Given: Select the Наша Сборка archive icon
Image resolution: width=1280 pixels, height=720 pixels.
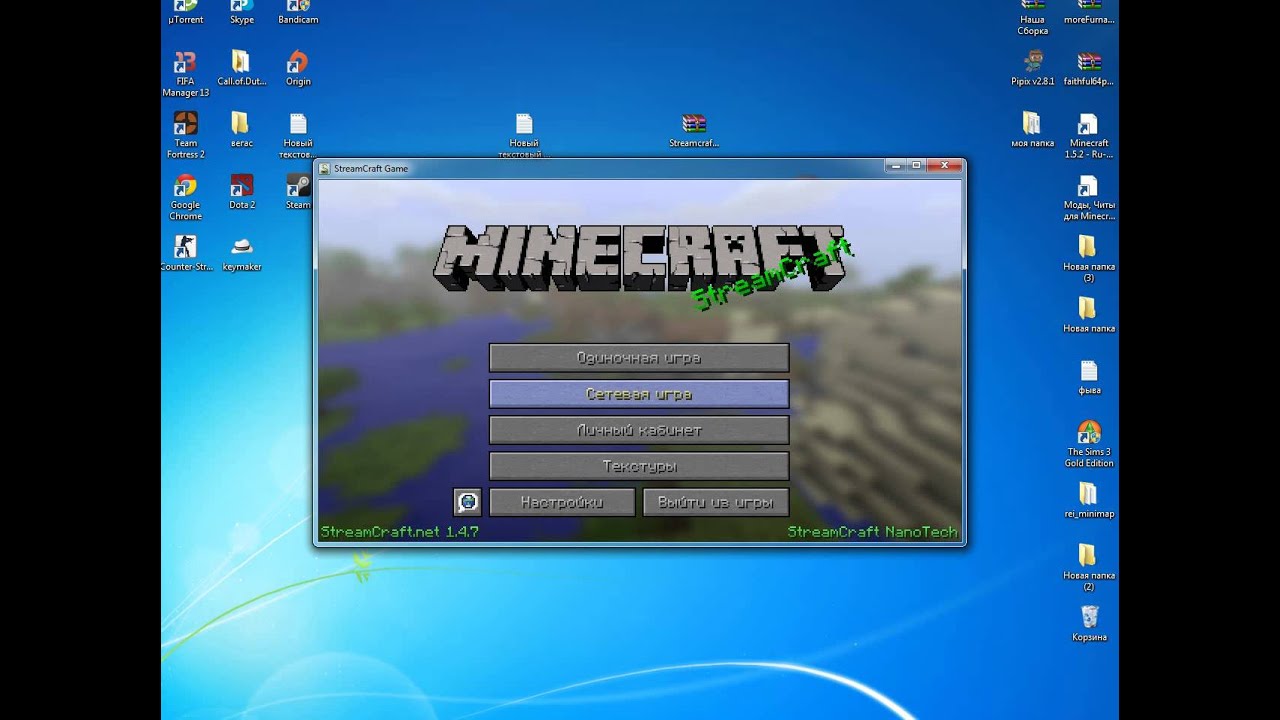Looking at the screenshot, I should [1032, 18].
